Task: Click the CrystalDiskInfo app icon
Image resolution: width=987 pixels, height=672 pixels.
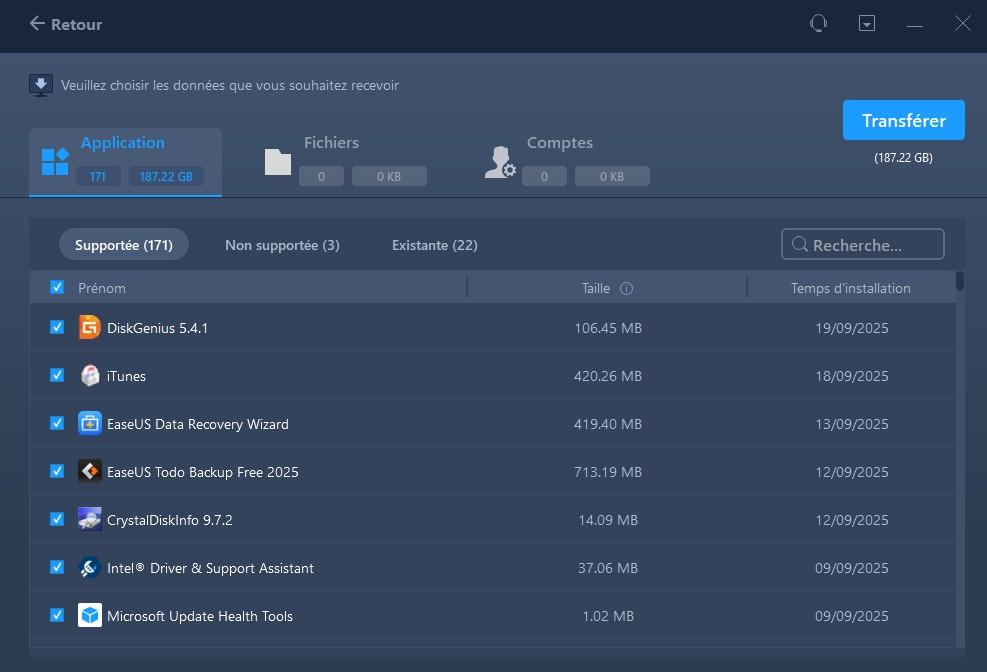Action: [x=90, y=520]
